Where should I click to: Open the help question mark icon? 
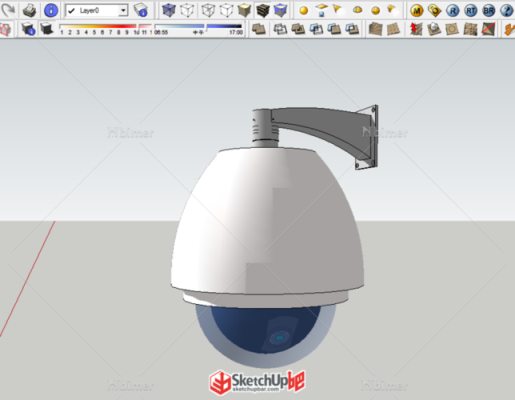point(507,11)
